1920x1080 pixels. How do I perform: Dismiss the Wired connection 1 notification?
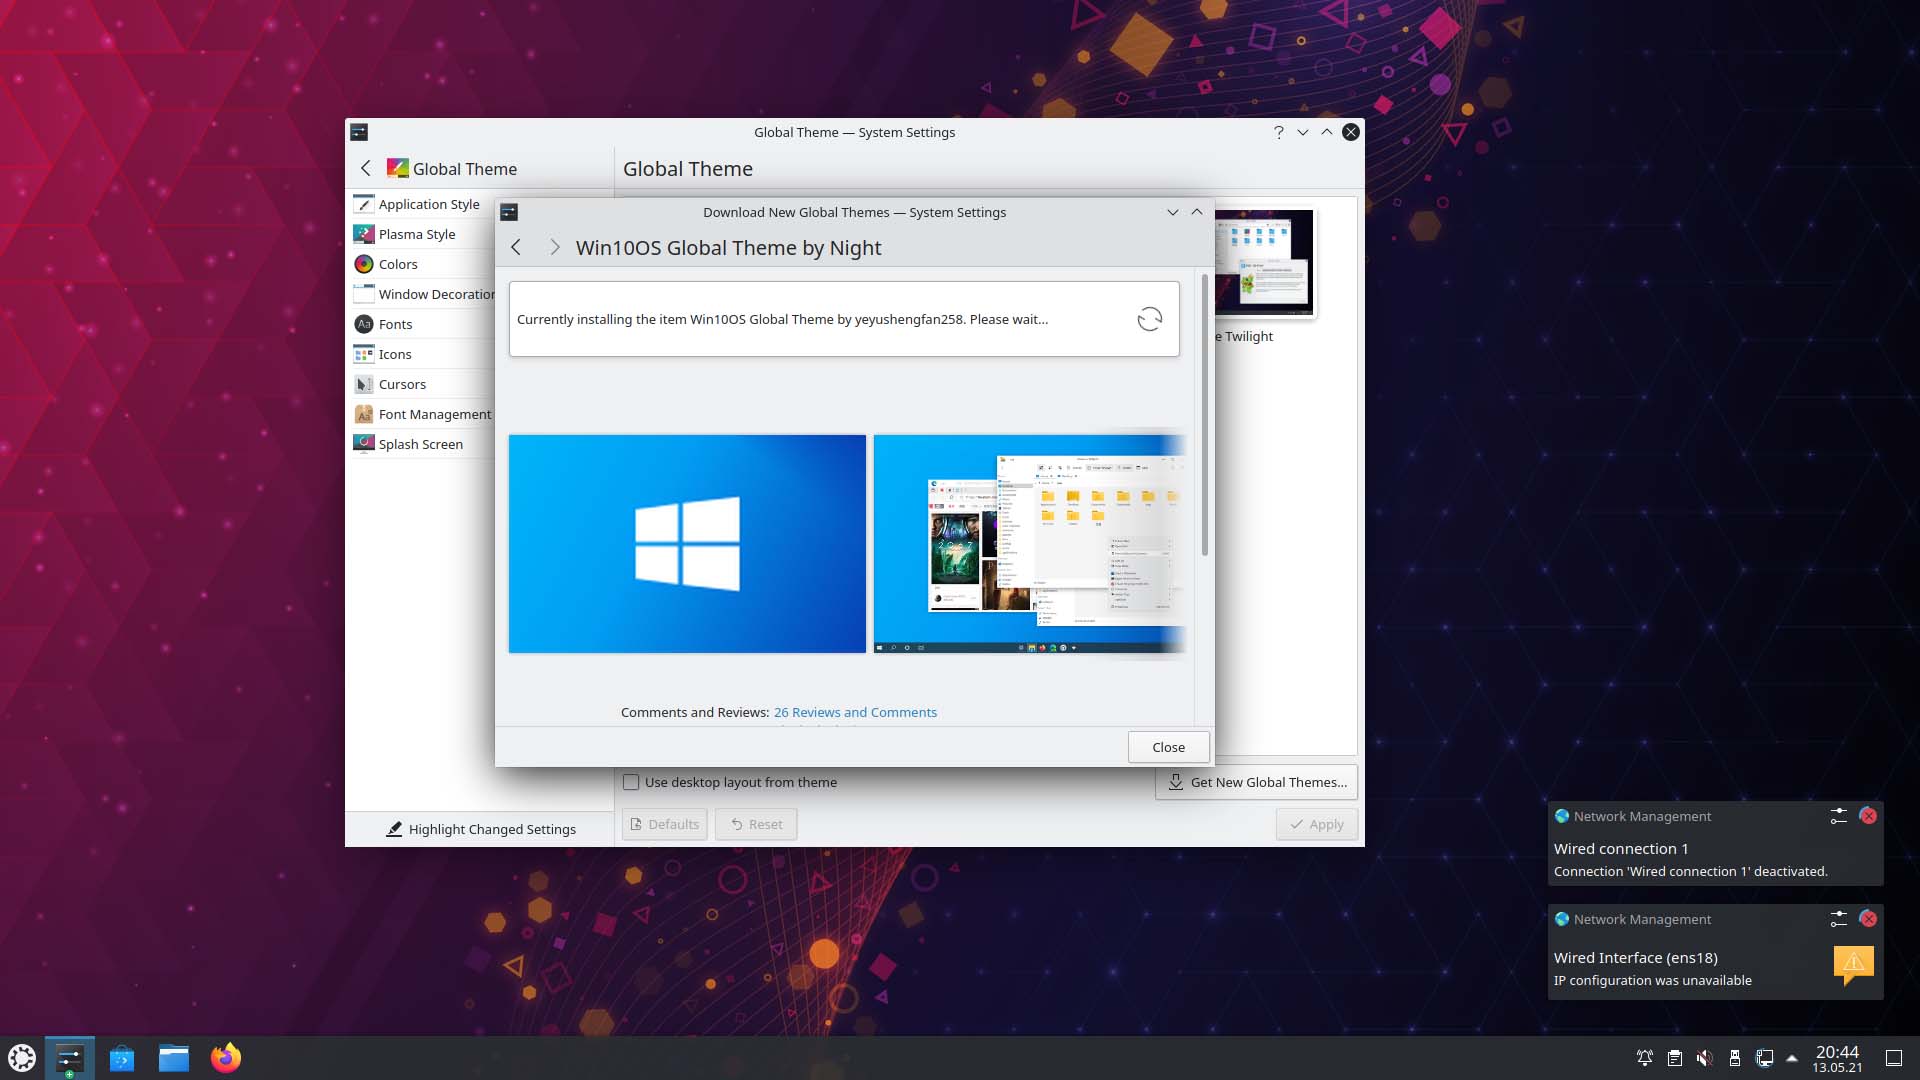[1868, 816]
